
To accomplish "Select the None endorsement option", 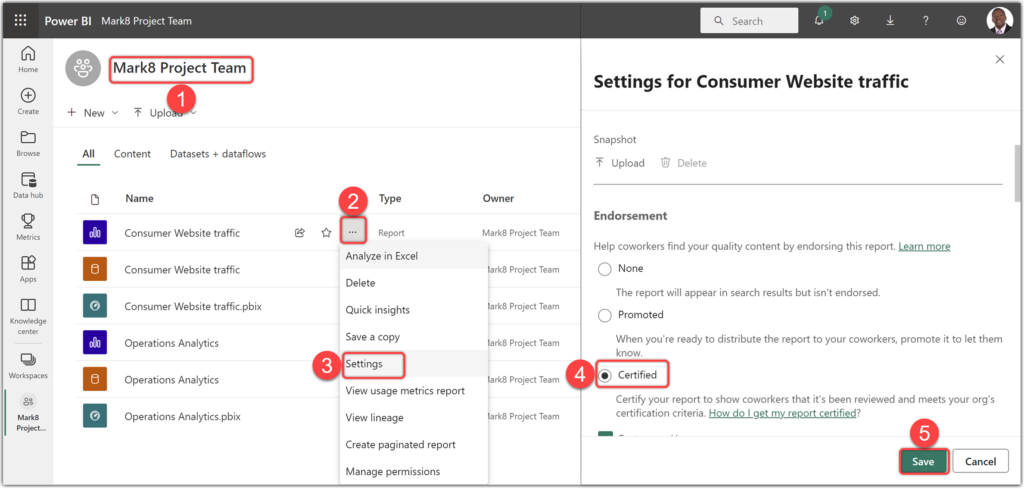I will pos(605,269).
